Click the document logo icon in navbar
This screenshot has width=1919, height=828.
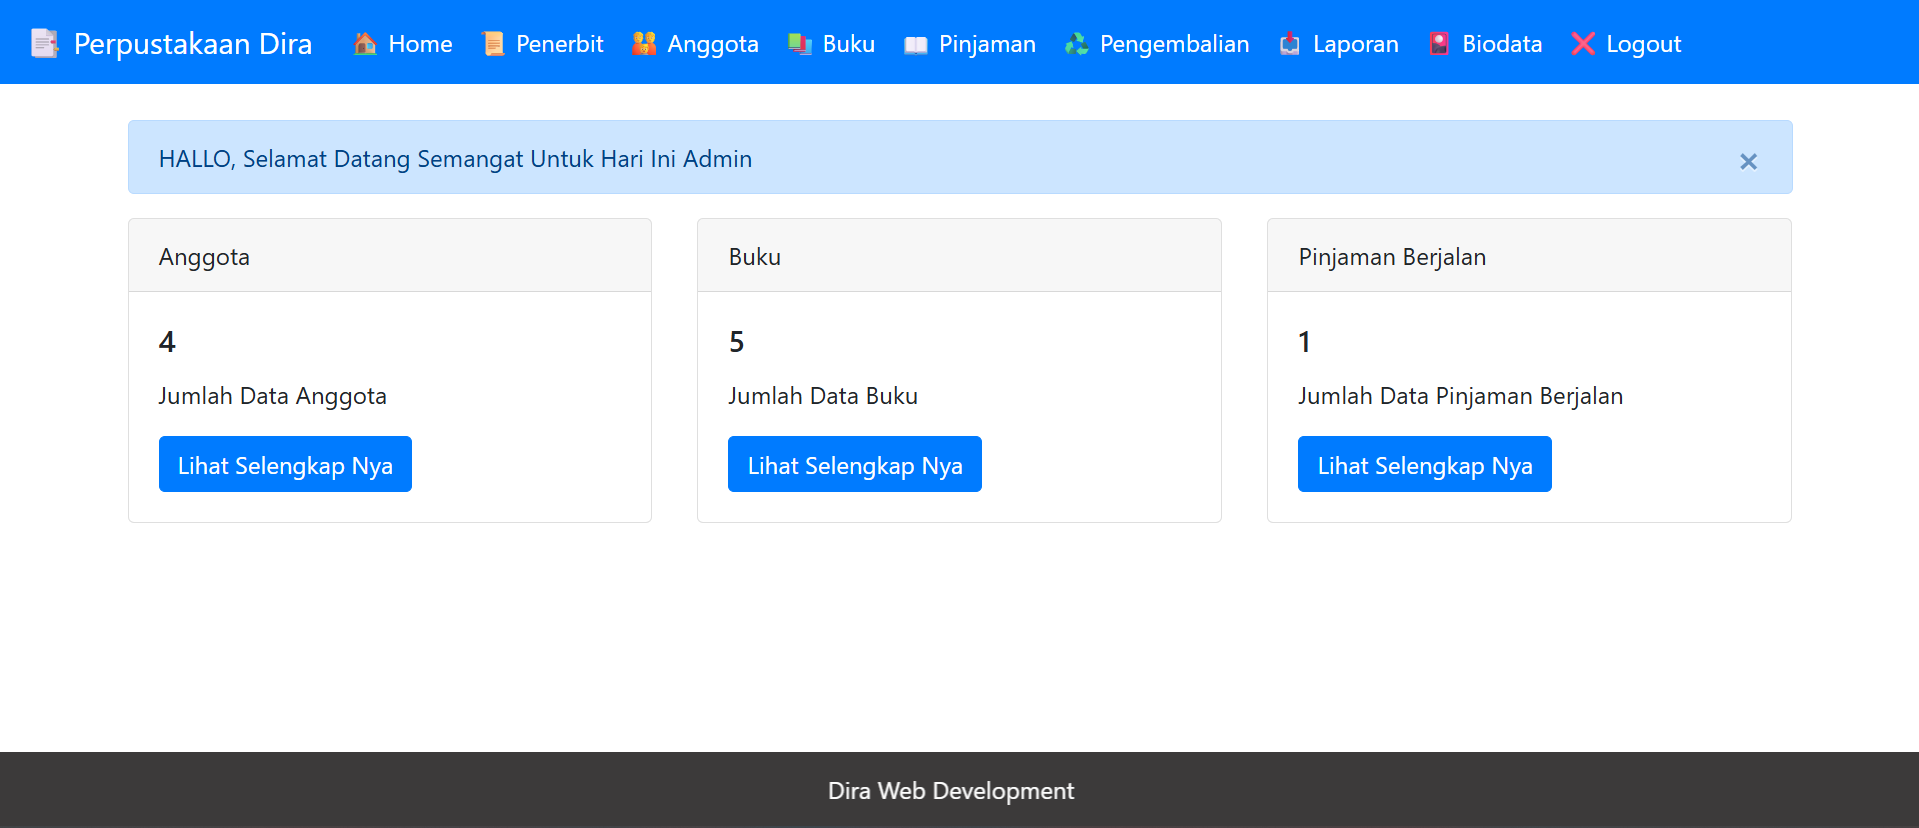(x=45, y=44)
